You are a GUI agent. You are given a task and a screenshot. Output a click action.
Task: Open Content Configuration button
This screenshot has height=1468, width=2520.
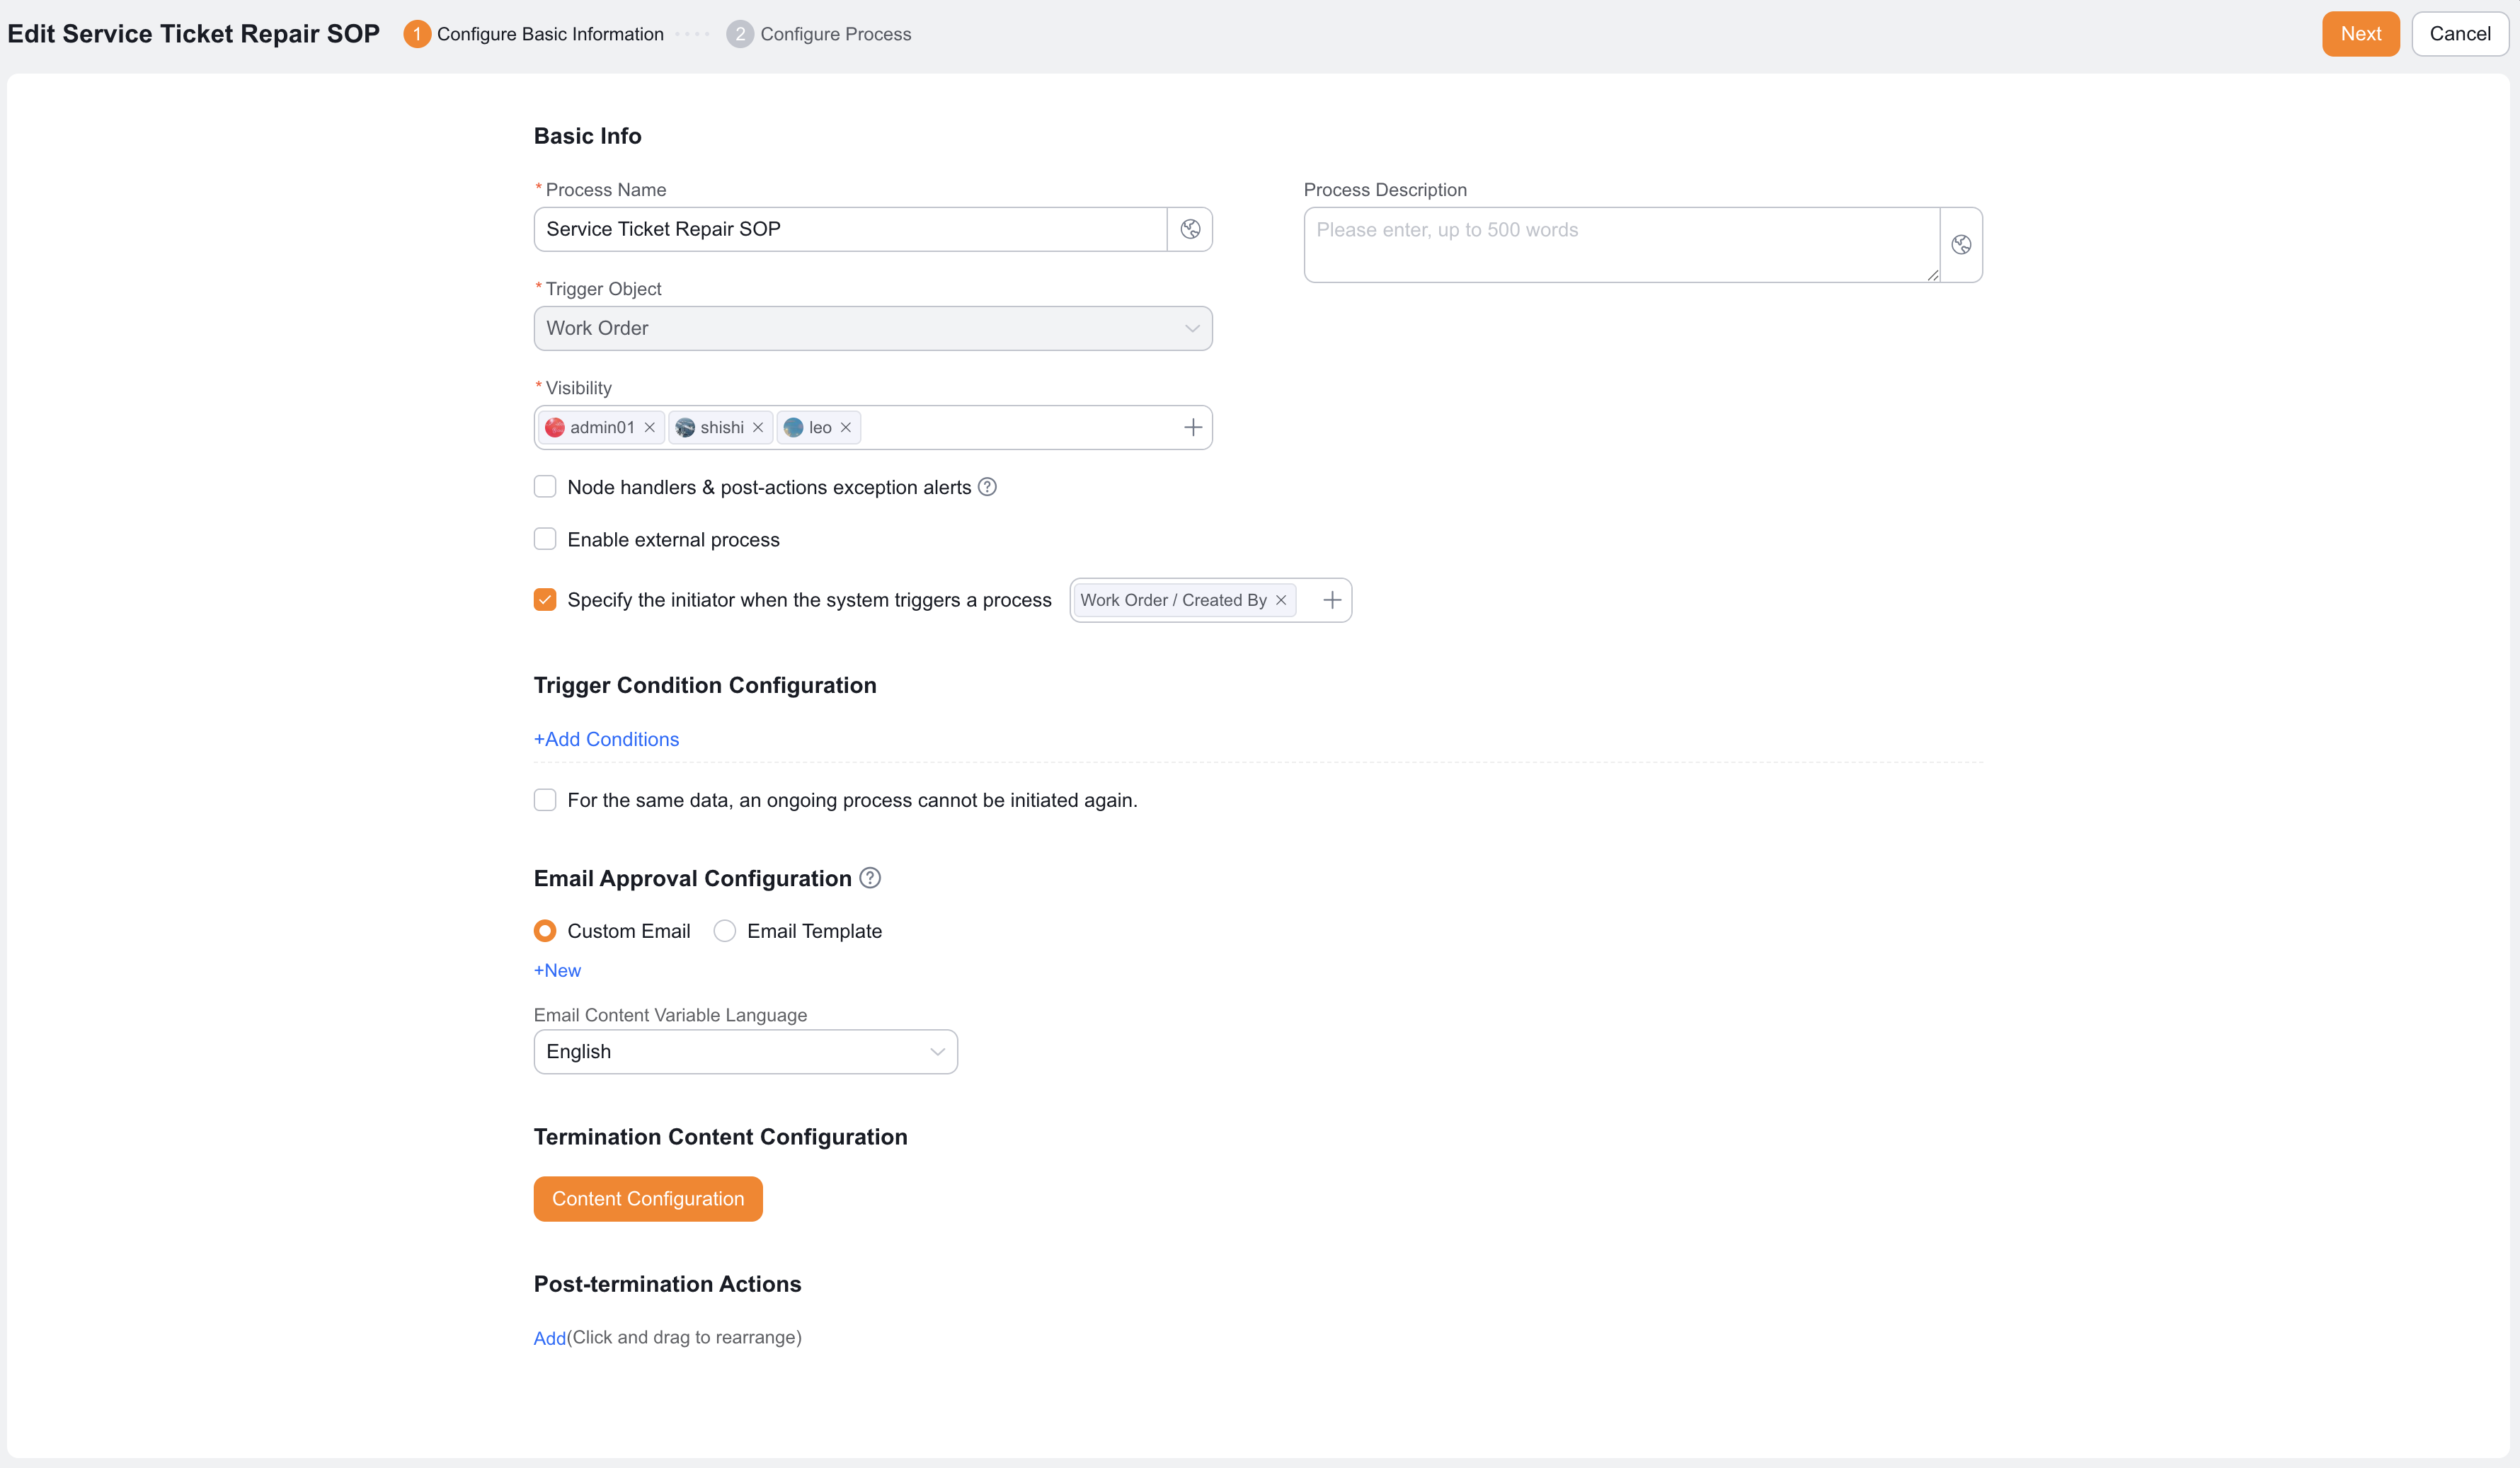click(x=648, y=1199)
